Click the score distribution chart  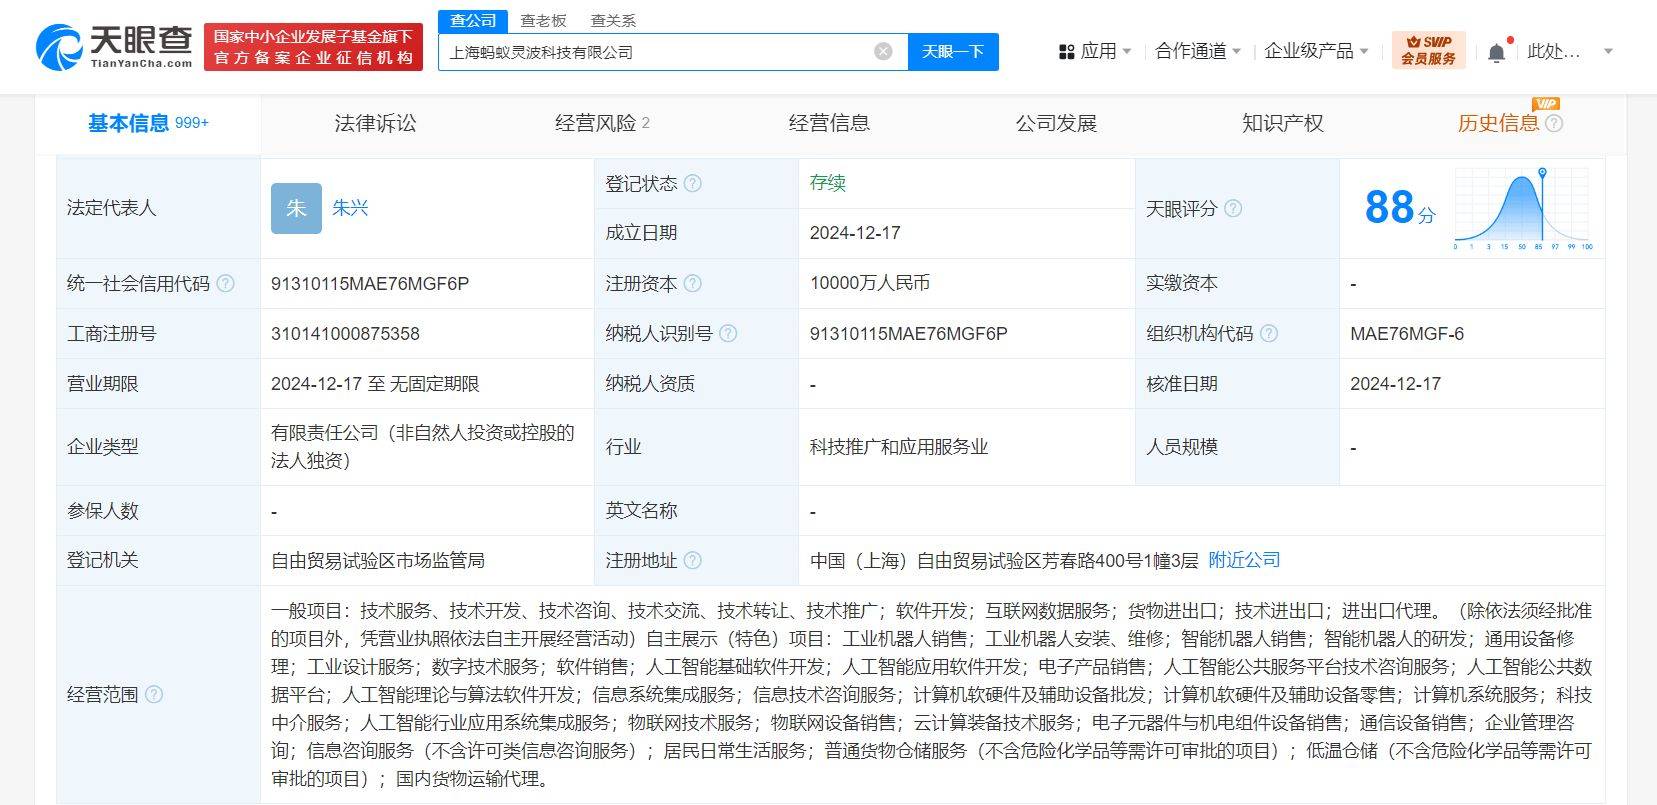pyautogui.click(x=1523, y=208)
